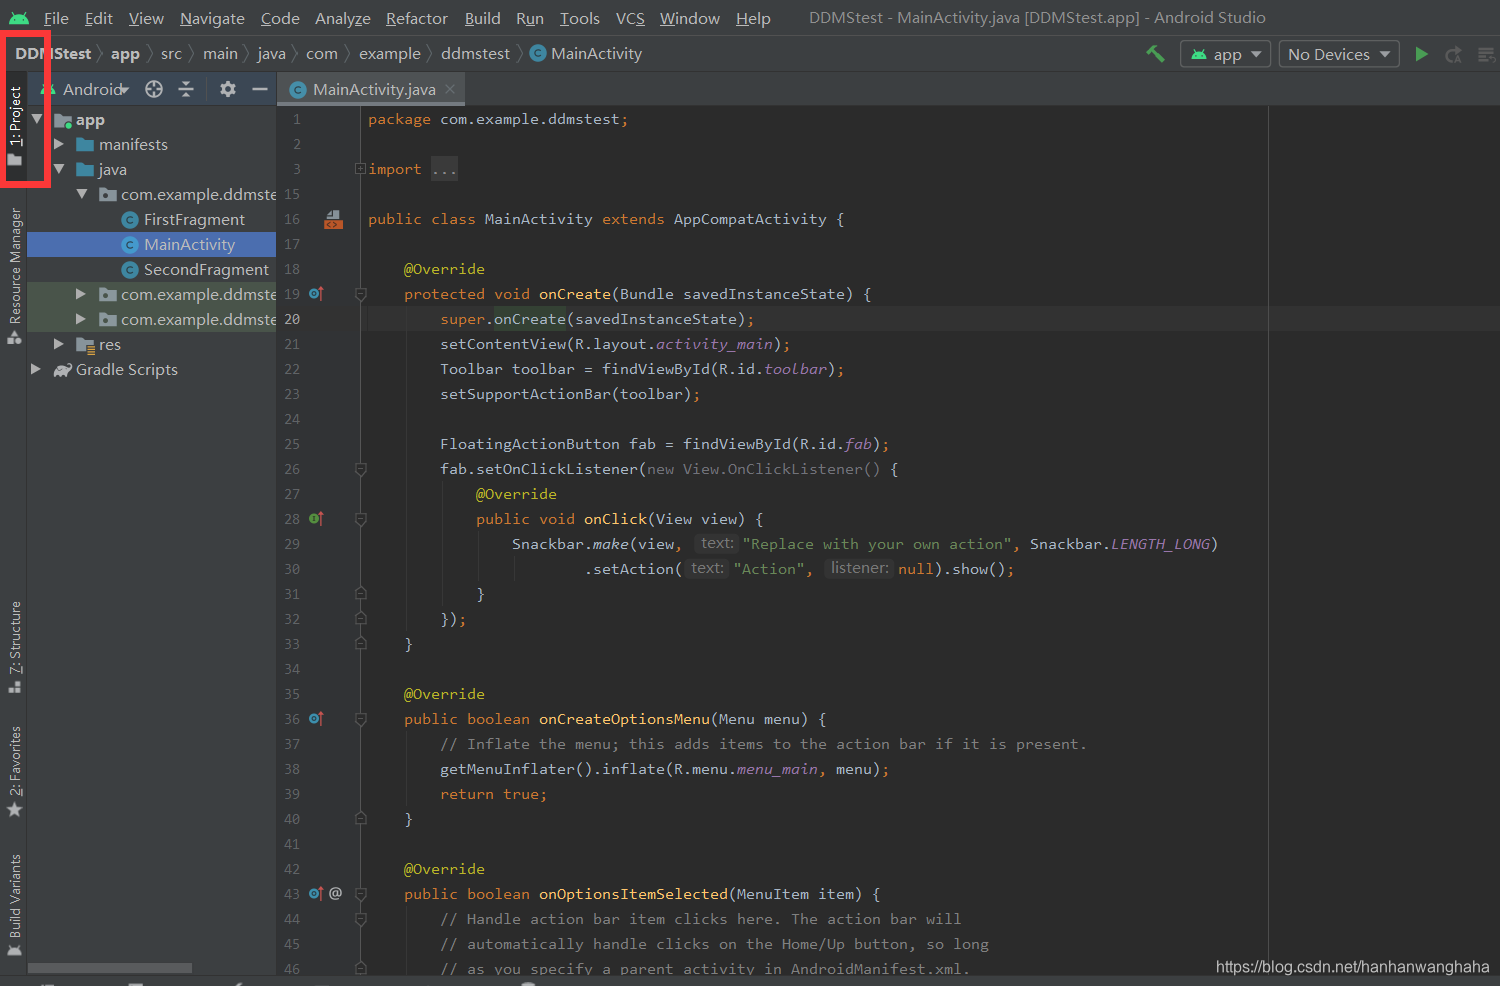The height and width of the screenshot is (986, 1500).
Task: Open the app run configuration dropdown
Action: point(1225,54)
